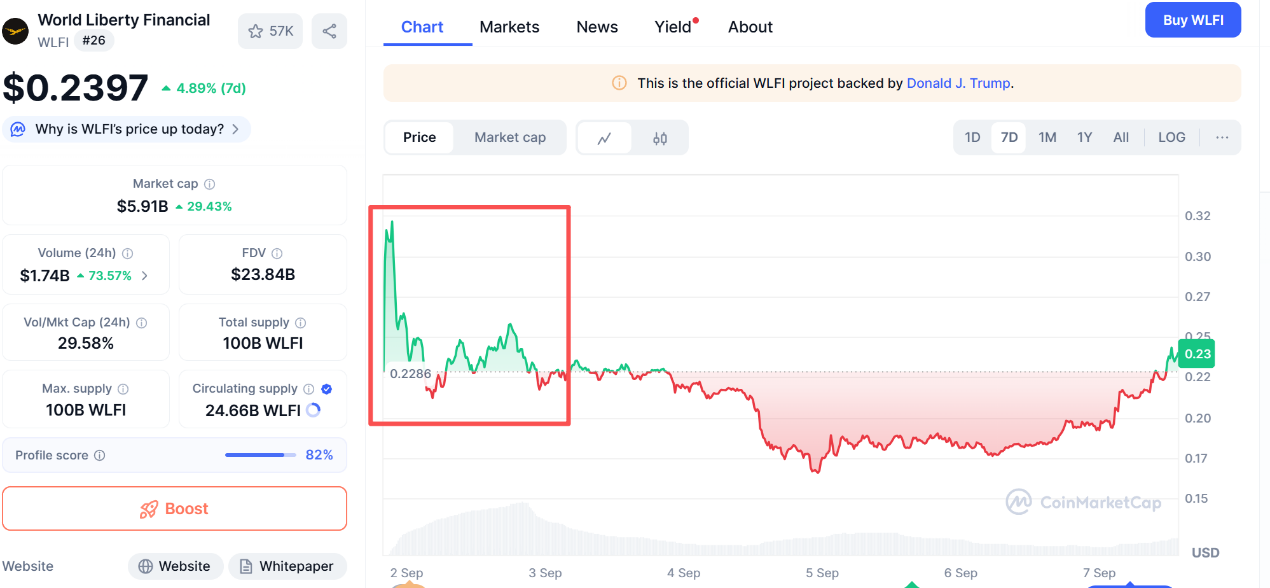
Task: Select the Price chart toggle
Action: point(419,138)
